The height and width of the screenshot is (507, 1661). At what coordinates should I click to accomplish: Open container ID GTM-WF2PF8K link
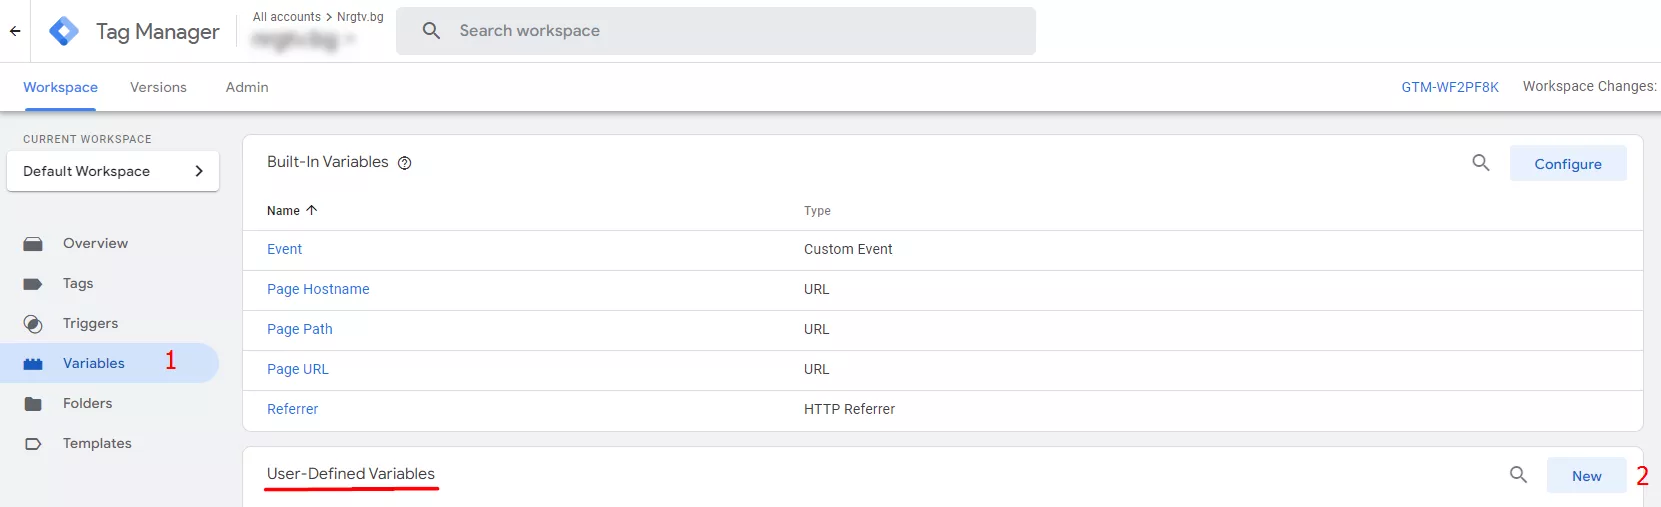click(1450, 87)
